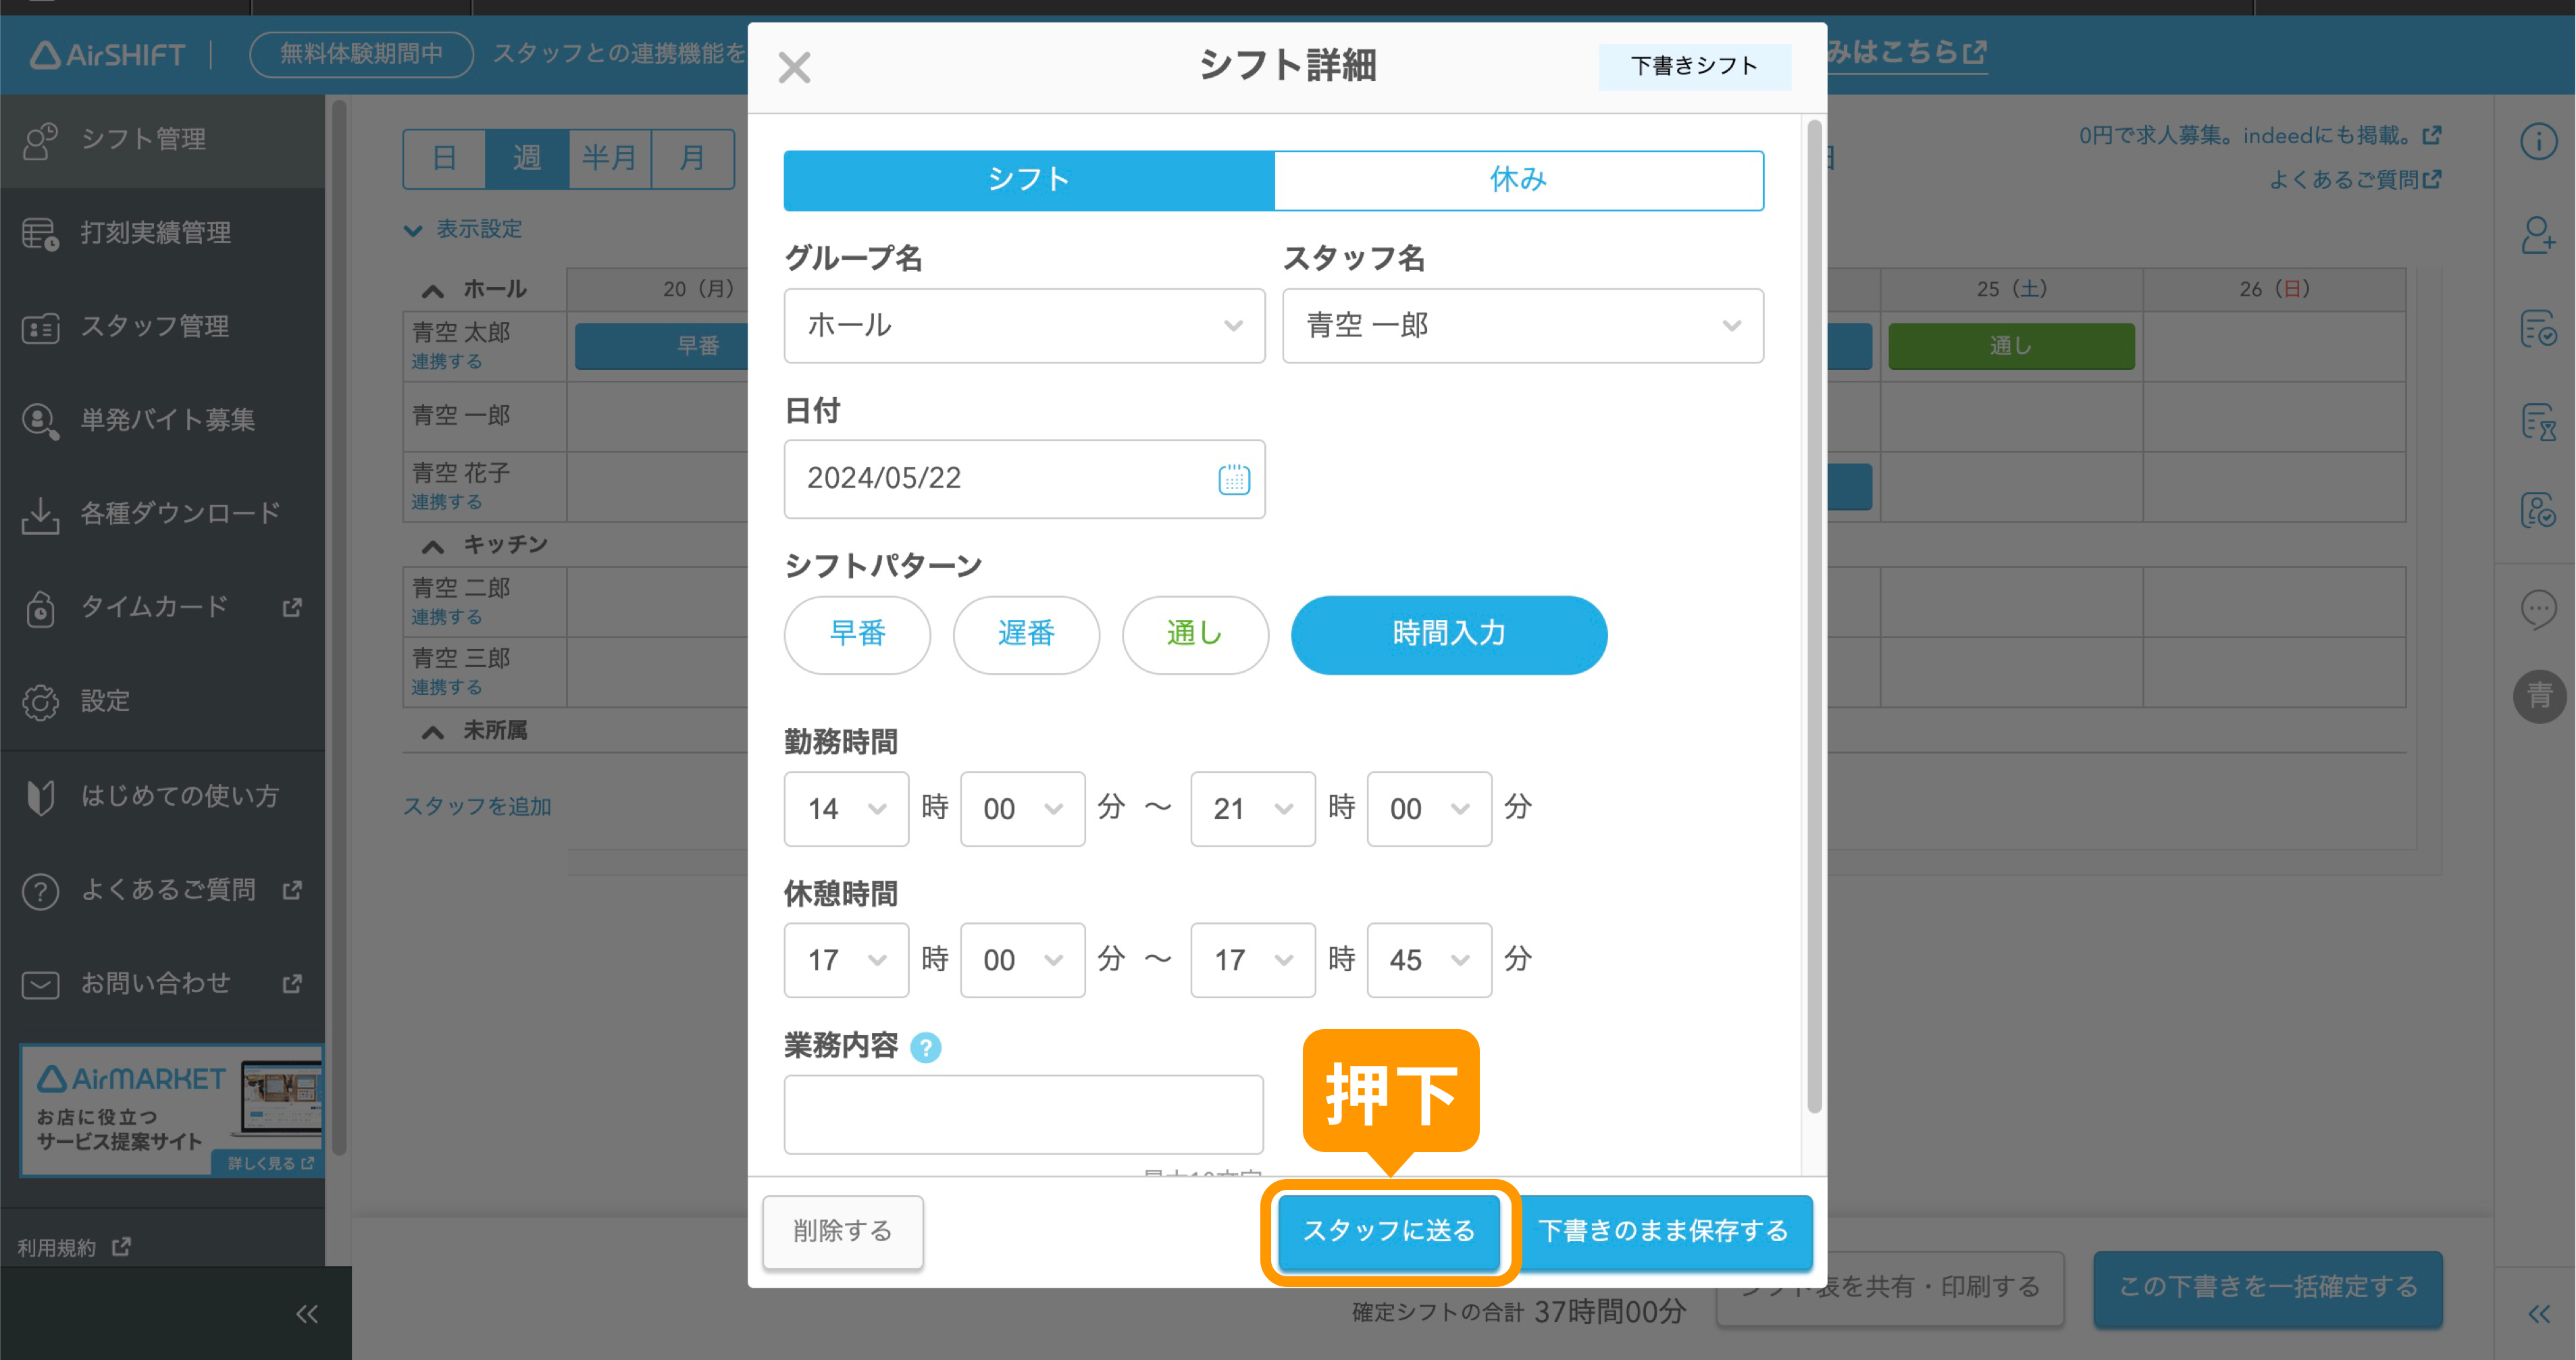Click the AirSHIFT logo
This screenshot has width=2576, height=1360.
(107, 54)
